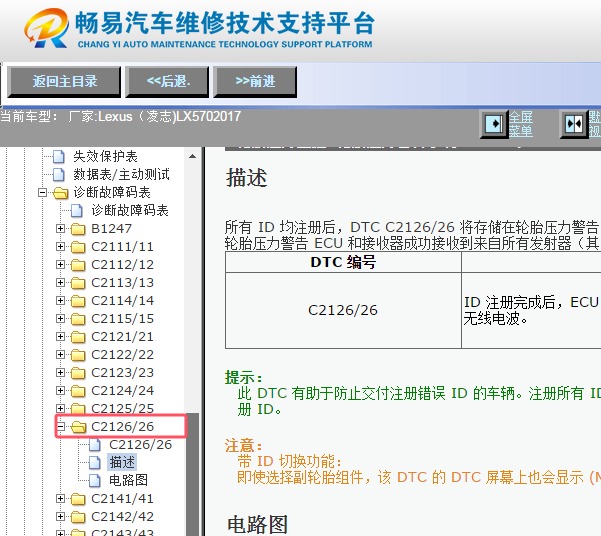Expand the C2111/11 folder
This screenshot has height=536, width=601.
[60, 246]
